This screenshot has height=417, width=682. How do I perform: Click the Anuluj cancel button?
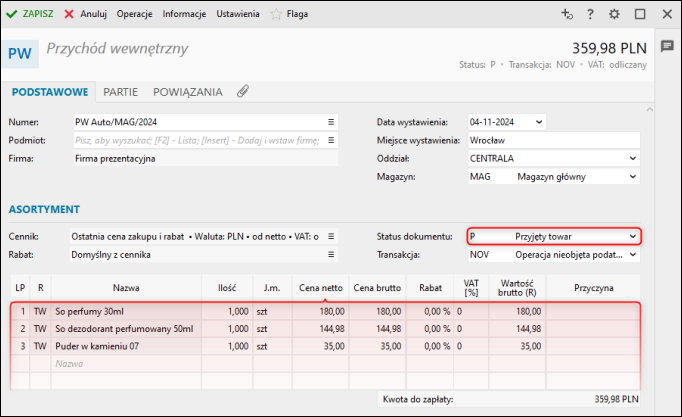tap(84, 14)
